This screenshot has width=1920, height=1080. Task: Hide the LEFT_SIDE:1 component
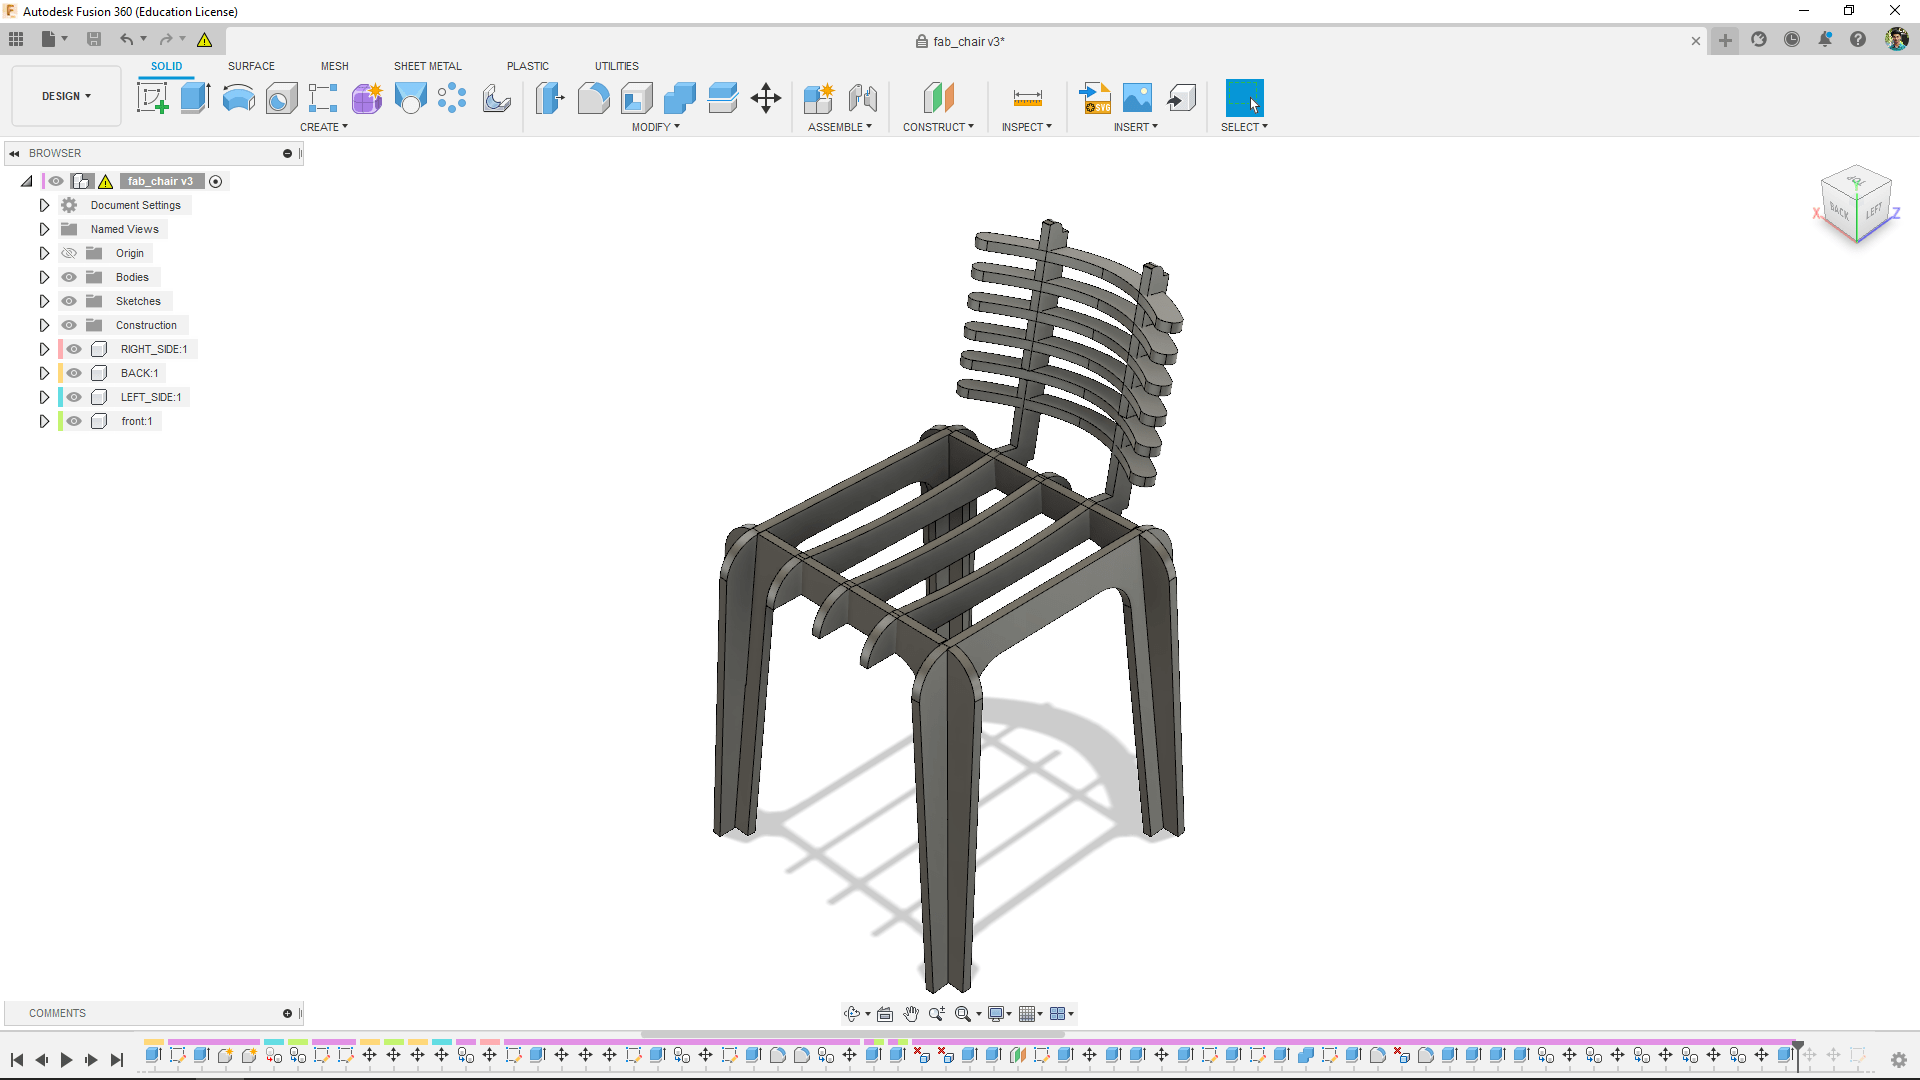coord(74,397)
